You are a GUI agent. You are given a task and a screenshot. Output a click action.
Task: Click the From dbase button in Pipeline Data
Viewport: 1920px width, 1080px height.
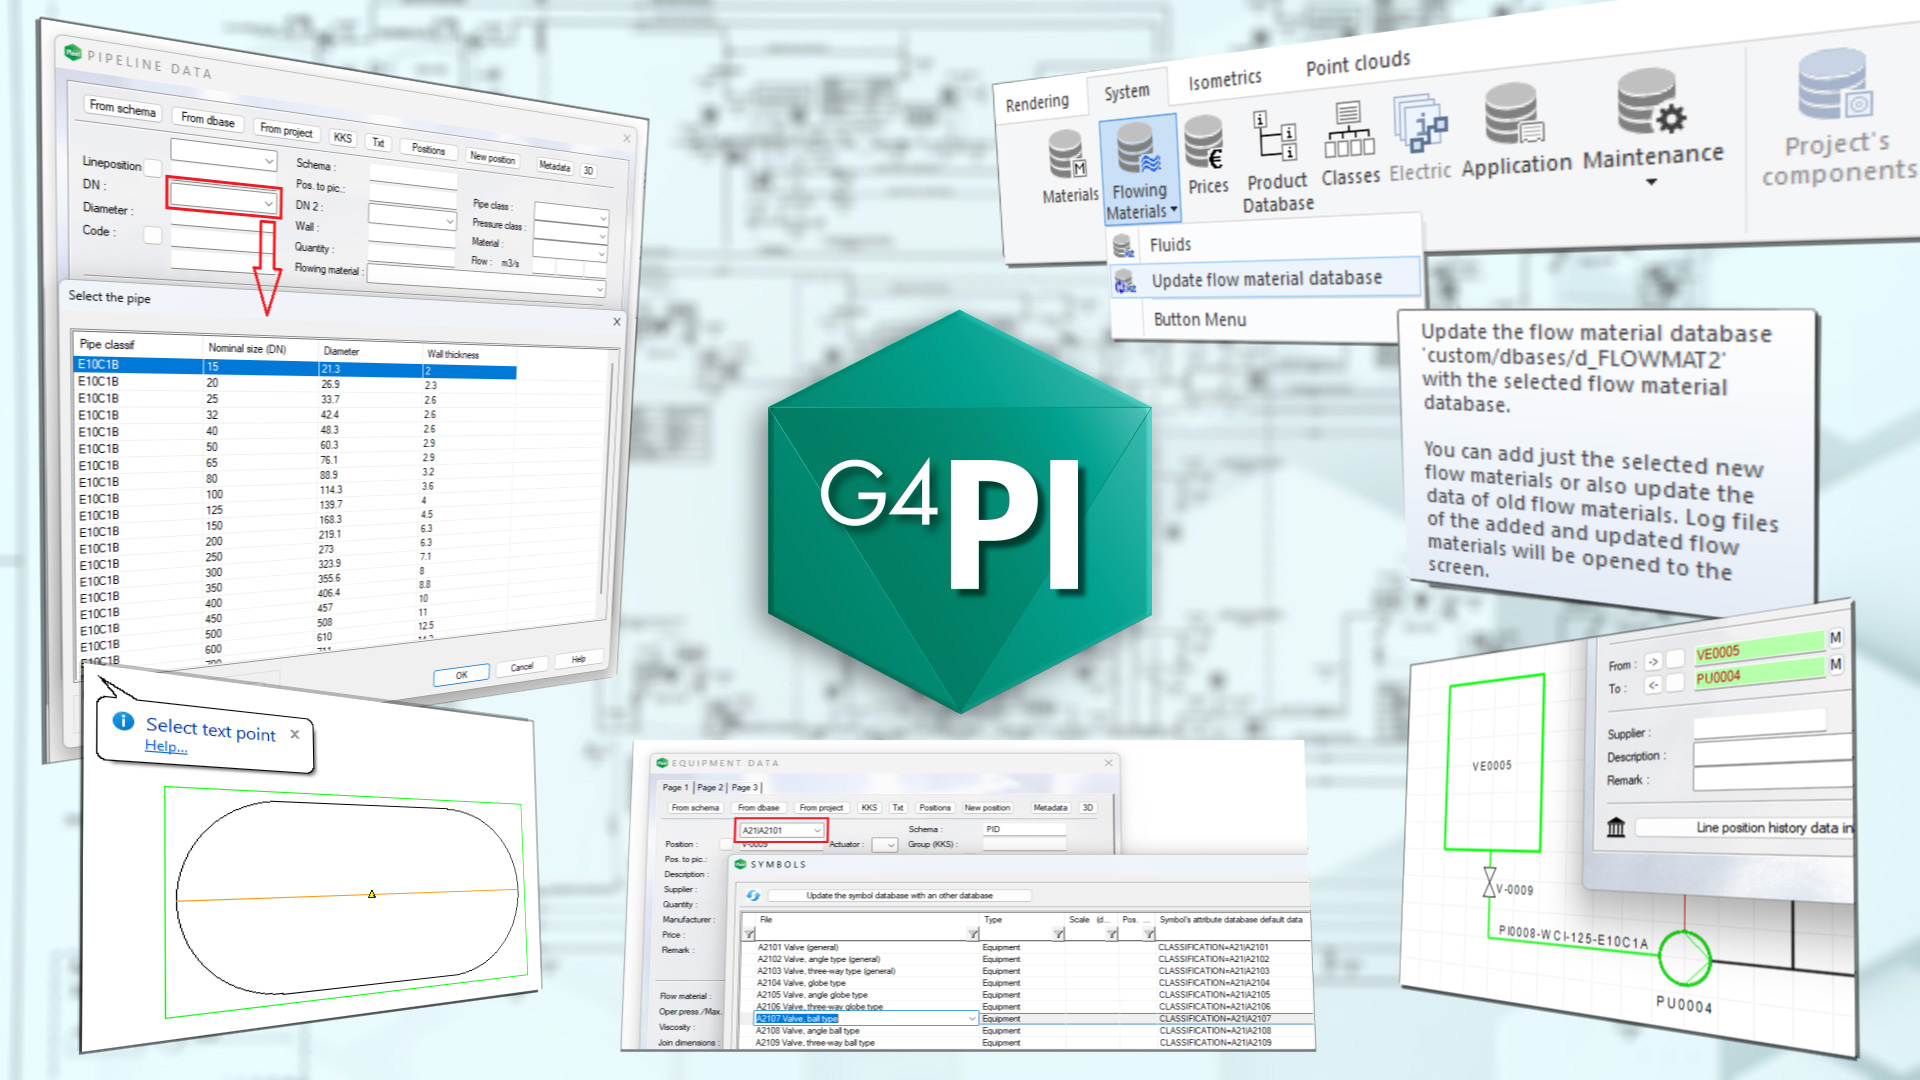(x=208, y=120)
